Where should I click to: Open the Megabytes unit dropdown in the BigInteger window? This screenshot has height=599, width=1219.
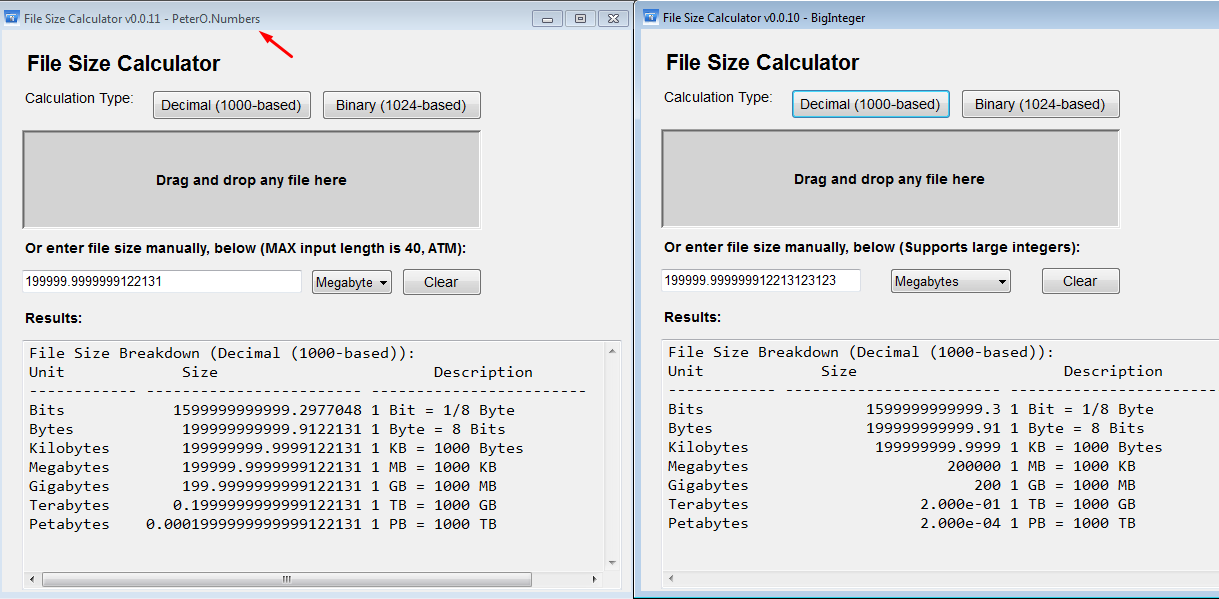[x=950, y=281]
